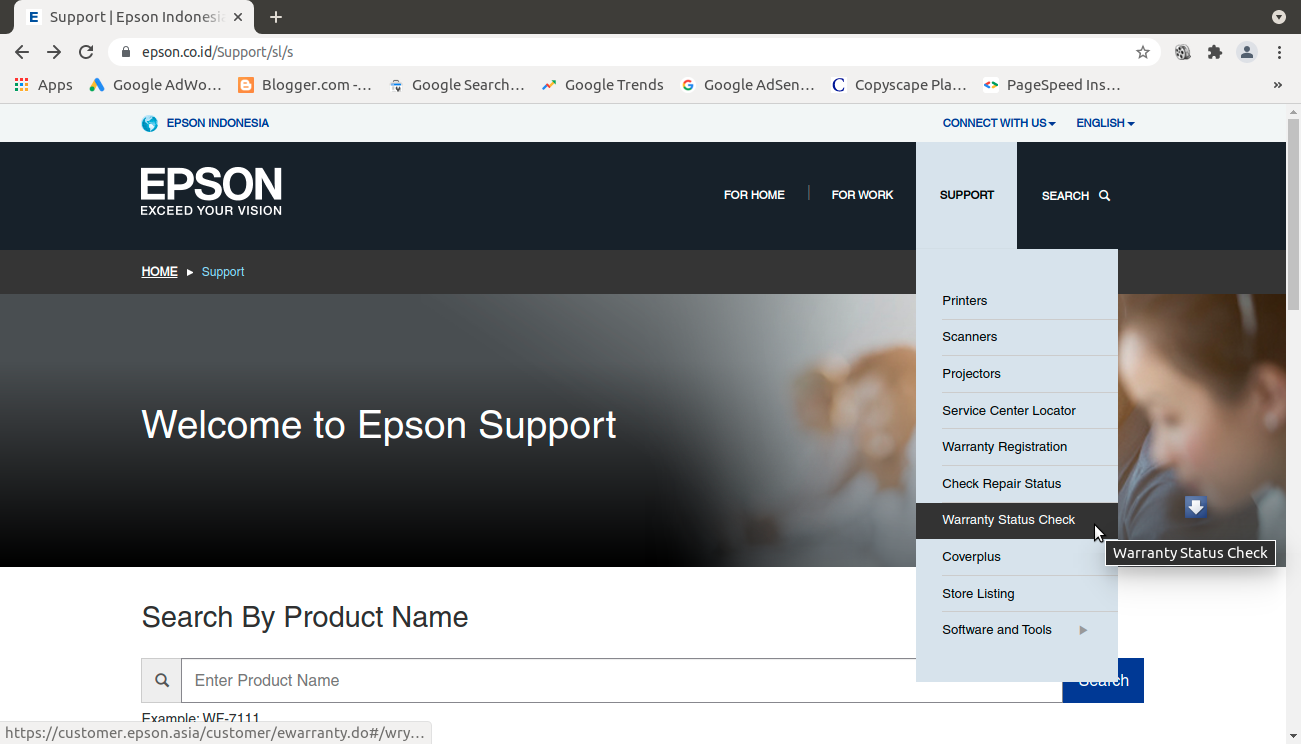Click the Epson Exceed Your Vision logo
This screenshot has height=744, width=1301.
coord(211,192)
